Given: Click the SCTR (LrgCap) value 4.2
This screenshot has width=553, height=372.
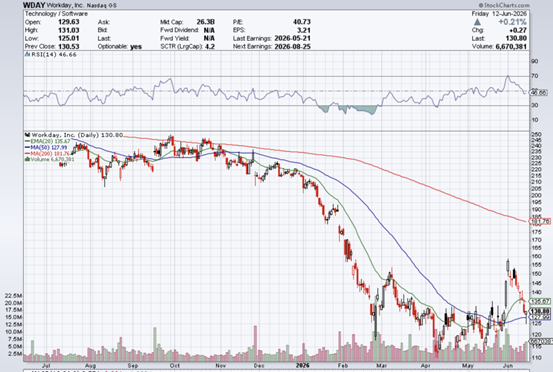Looking at the screenshot, I should [x=209, y=46].
